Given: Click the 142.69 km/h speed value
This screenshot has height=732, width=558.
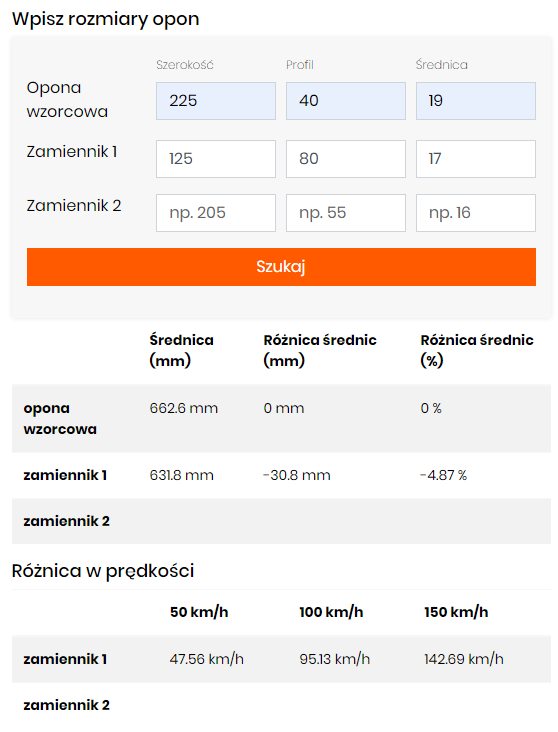Looking at the screenshot, I should point(464,659).
